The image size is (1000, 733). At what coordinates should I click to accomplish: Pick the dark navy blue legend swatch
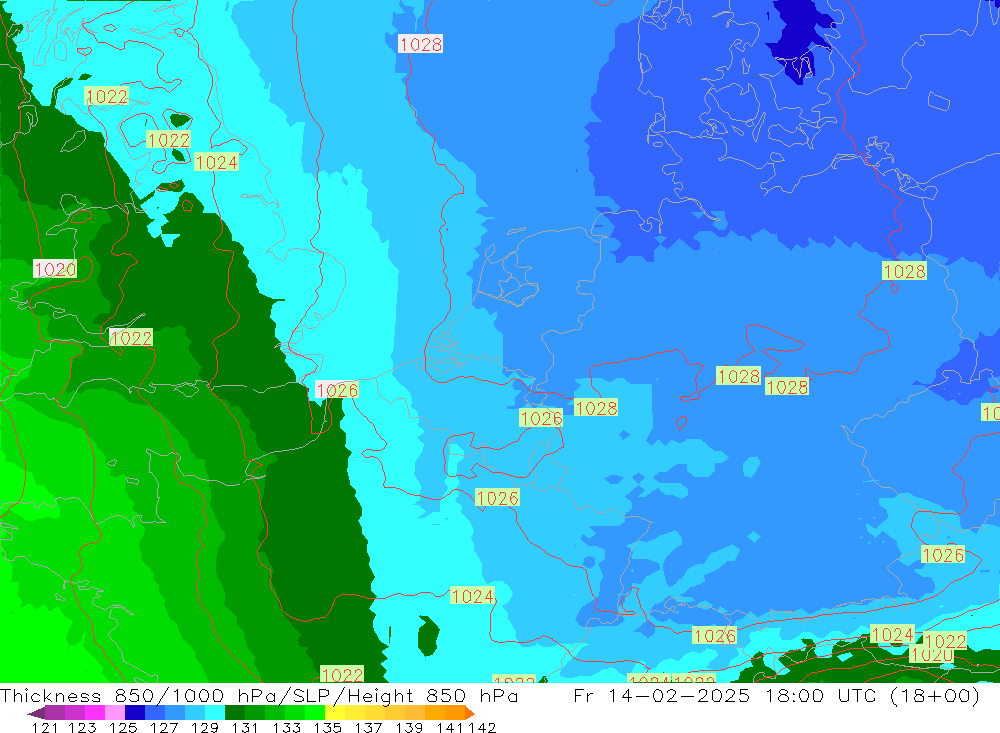coord(135,713)
